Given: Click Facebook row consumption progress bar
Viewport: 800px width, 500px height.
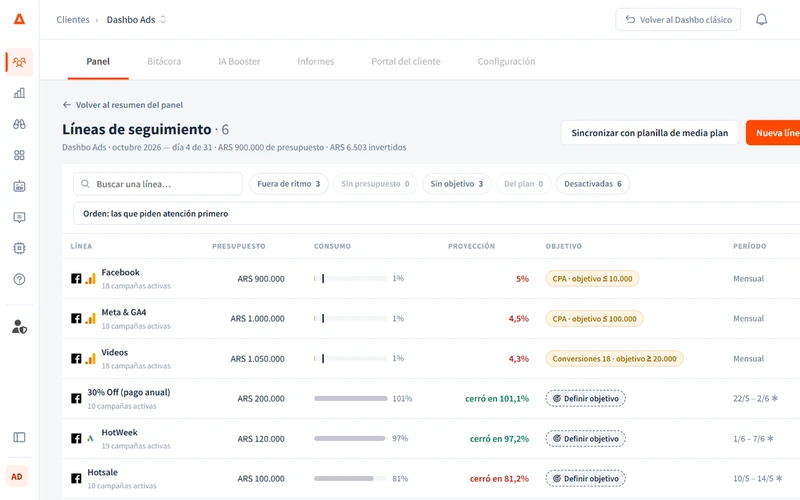Looking at the screenshot, I should click(x=351, y=279).
